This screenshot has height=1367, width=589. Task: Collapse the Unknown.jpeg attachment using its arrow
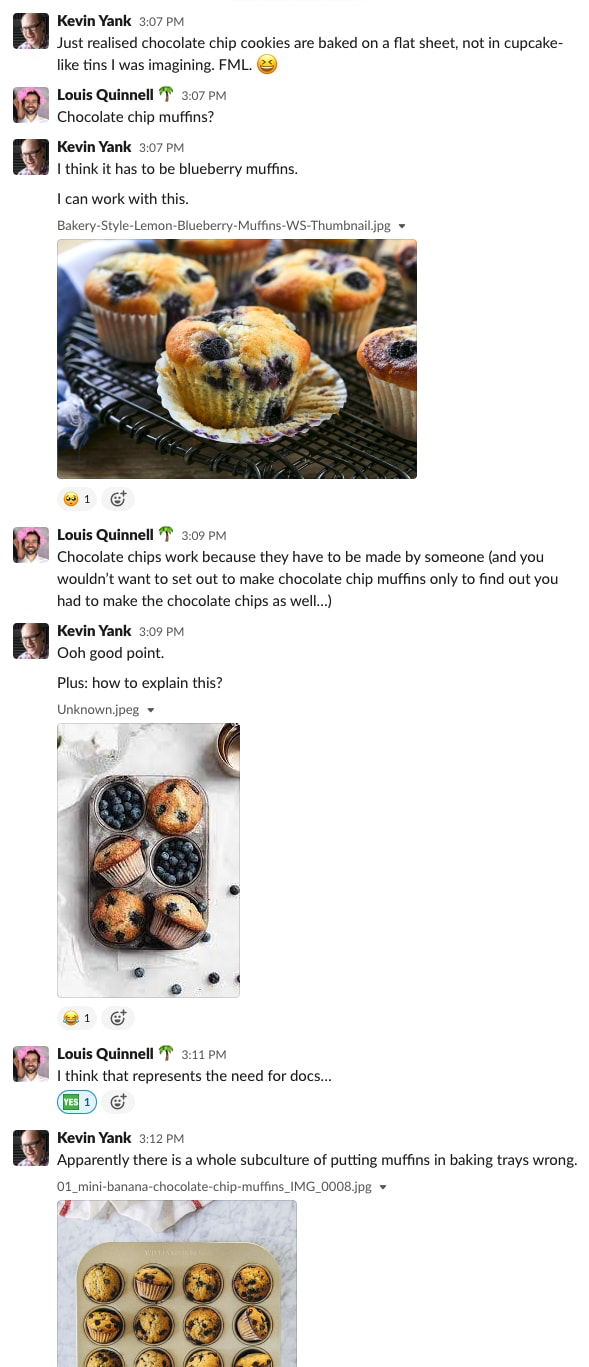(x=151, y=710)
